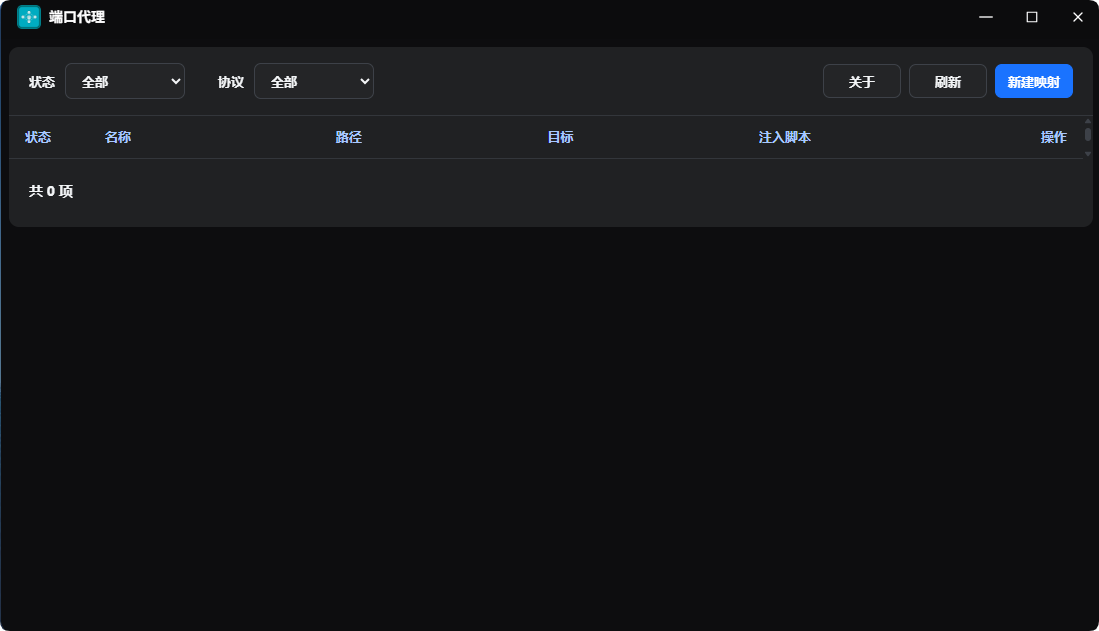Close the 端口代理 window
This screenshot has width=1099, height=631.
[x=1077, y=17]
